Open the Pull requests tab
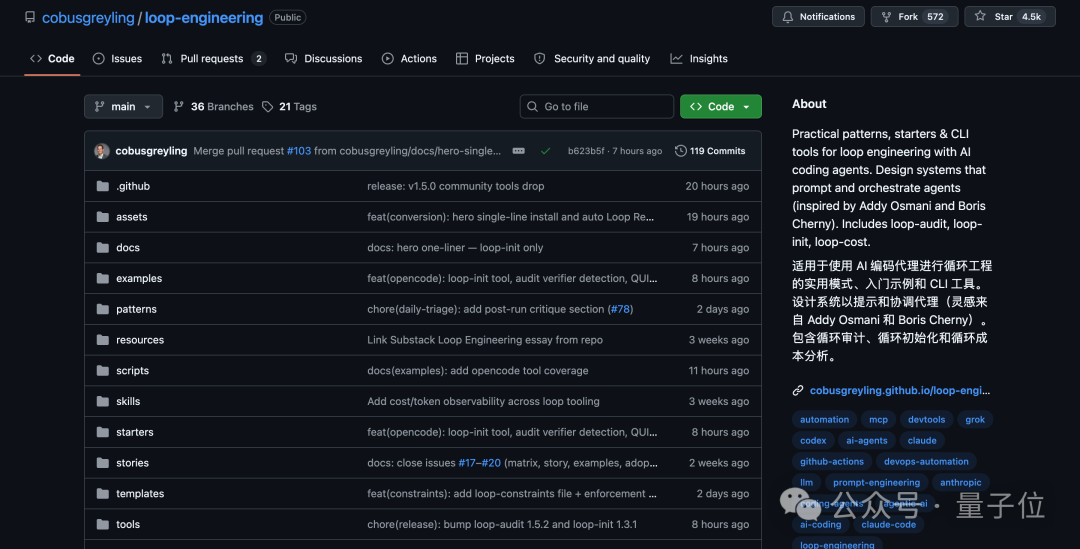 (x=213, y=59)
